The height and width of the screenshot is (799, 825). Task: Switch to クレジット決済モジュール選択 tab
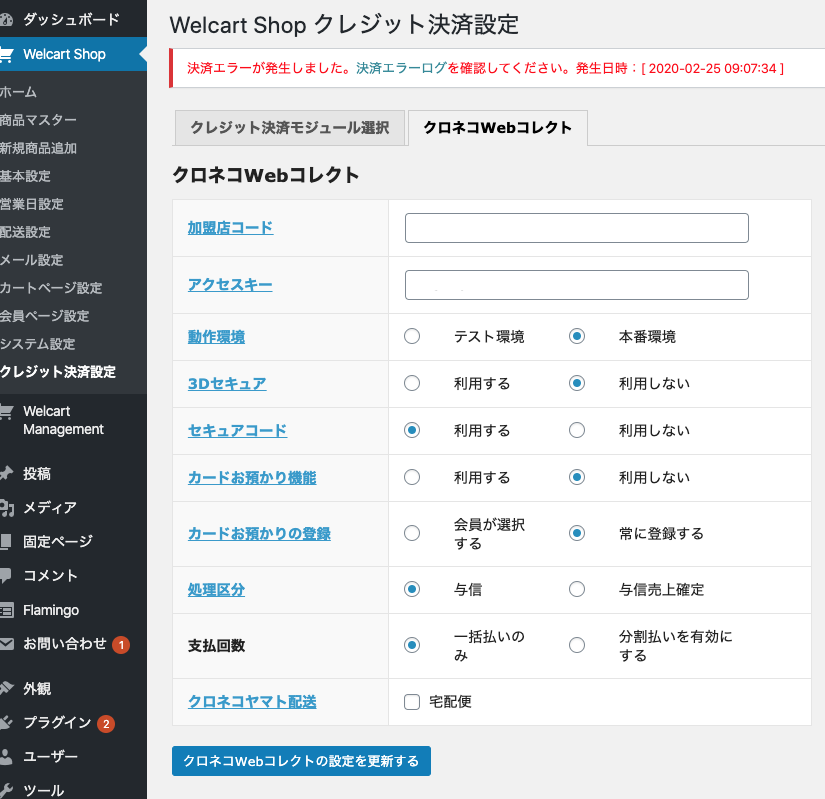290,128
